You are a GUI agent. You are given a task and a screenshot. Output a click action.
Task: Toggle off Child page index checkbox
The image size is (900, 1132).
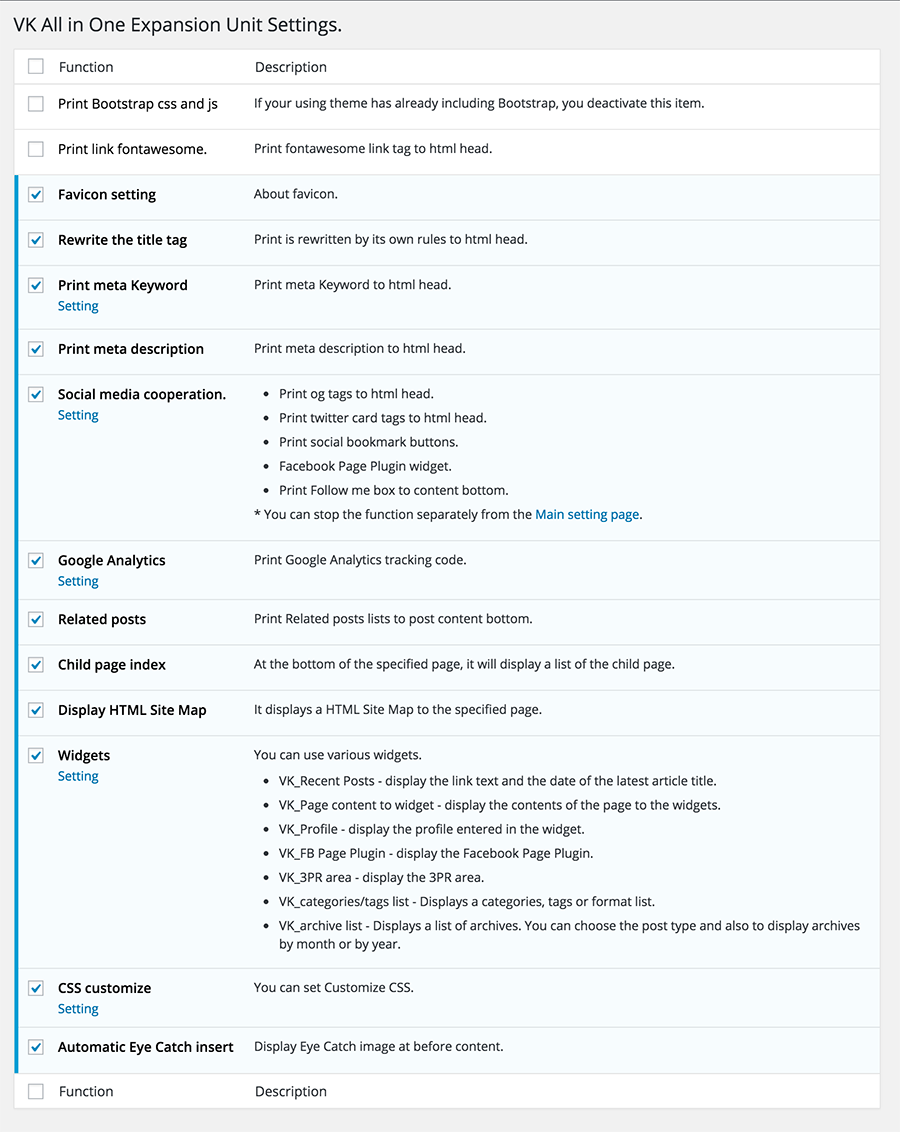pyautogui.click(x=36, y=665)
